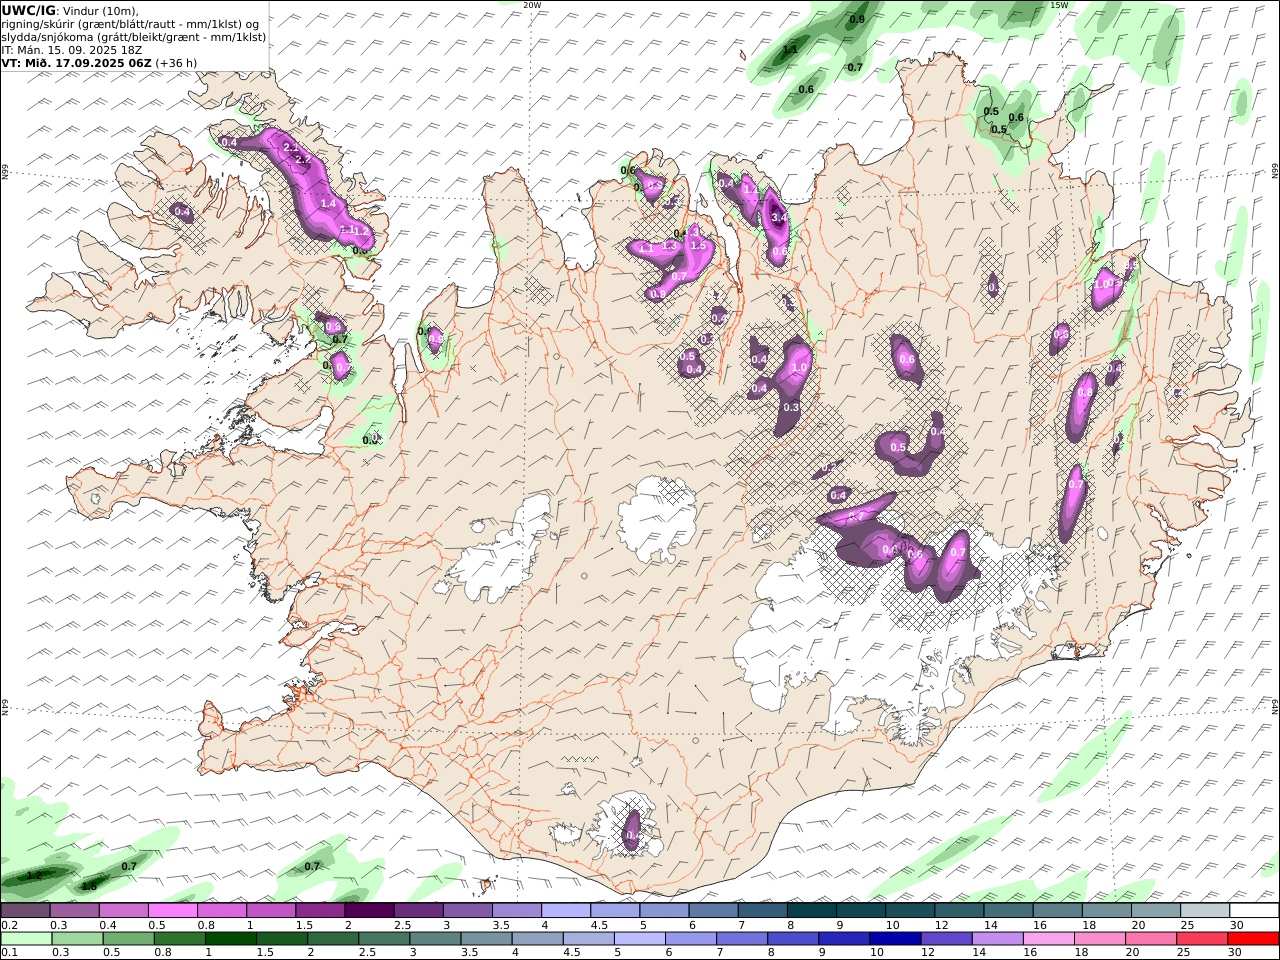Image resolution: width=1280 pixels, height=960 pixels.
Task: Click the UWC/IG title in the header box
Action: [x=29, y=10]
